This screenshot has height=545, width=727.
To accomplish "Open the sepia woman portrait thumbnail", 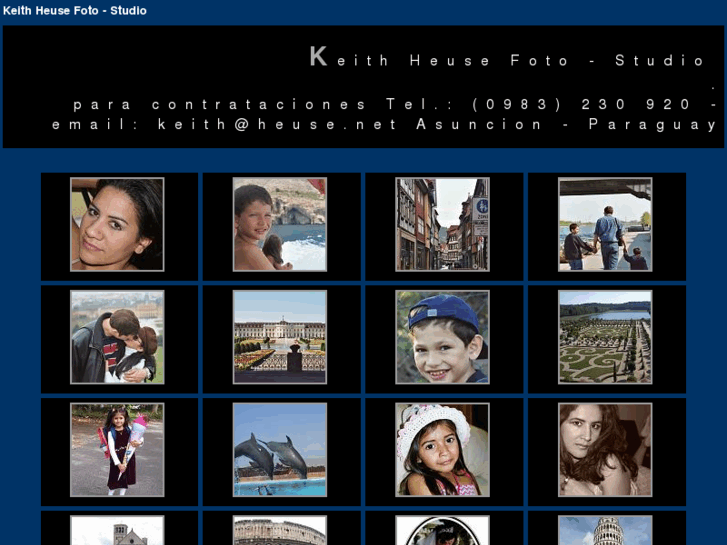I will pyautogui.click(x=605, y=450).
